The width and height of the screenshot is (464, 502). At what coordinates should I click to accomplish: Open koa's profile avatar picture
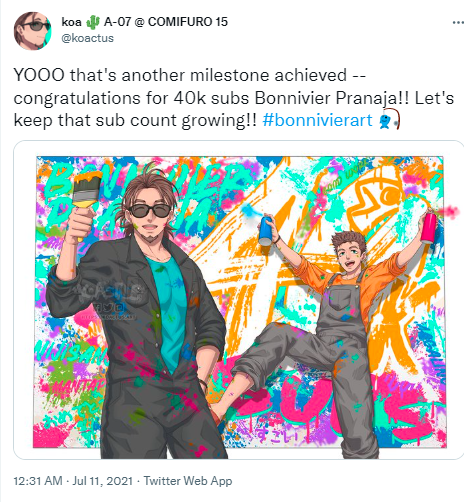[33, 31]
